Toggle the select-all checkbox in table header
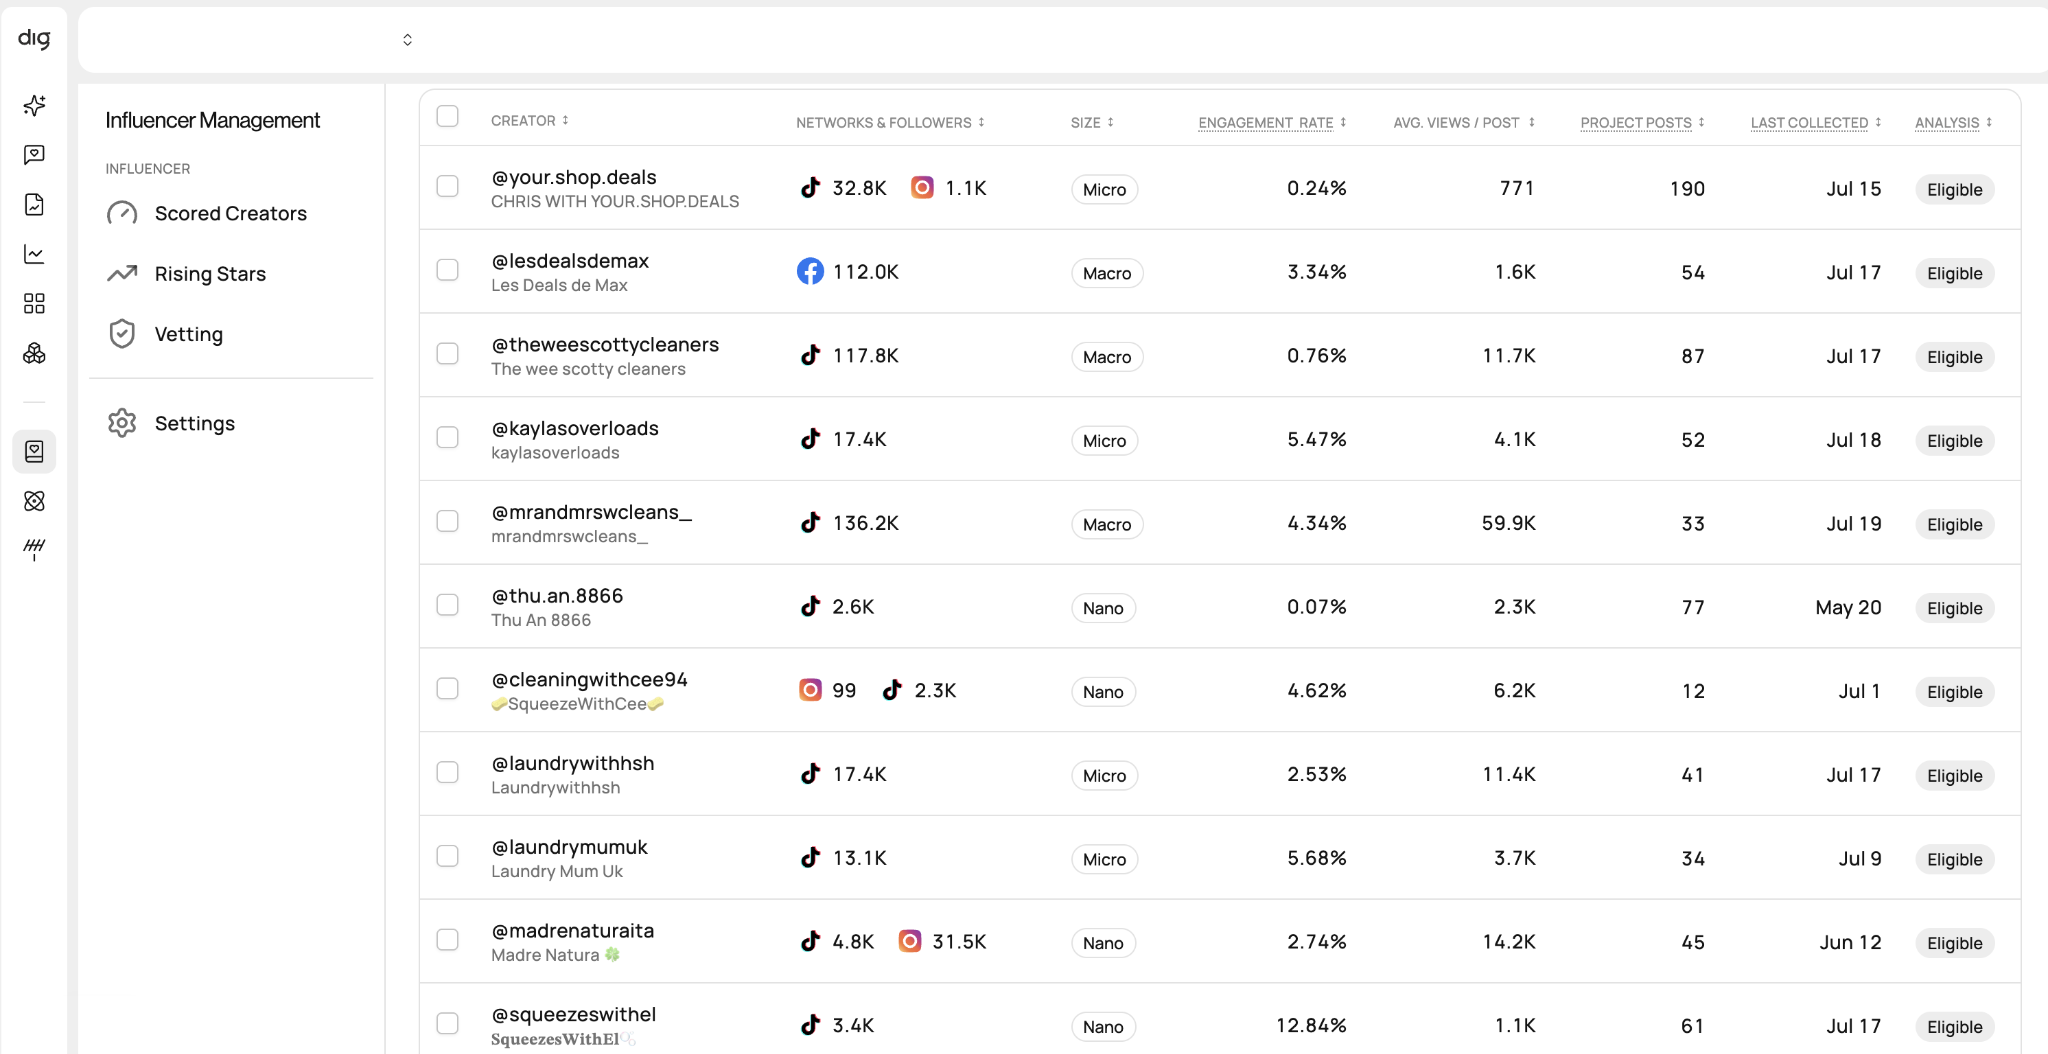 [448, 116]
